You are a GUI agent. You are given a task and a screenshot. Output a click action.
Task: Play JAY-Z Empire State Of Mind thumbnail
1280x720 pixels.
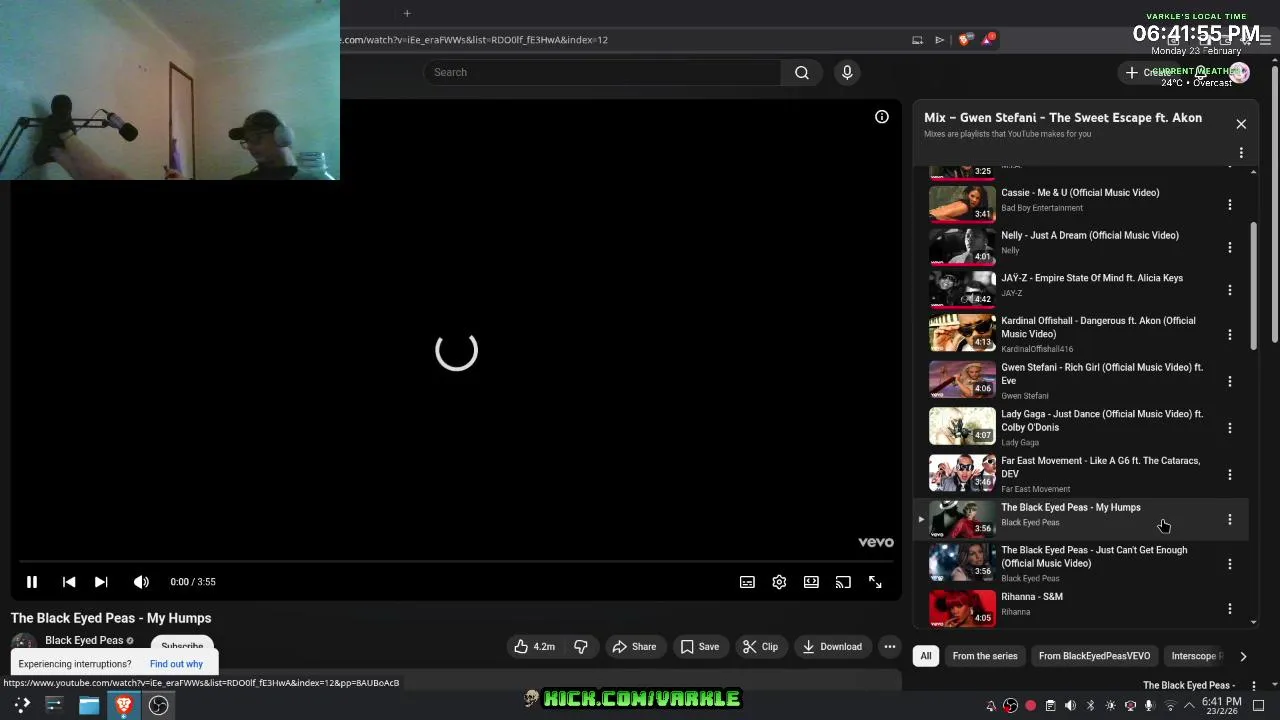(962, 290)
